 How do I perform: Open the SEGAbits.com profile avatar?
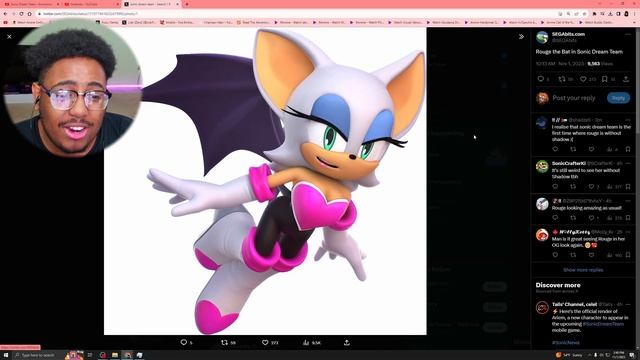coord(542,37)
